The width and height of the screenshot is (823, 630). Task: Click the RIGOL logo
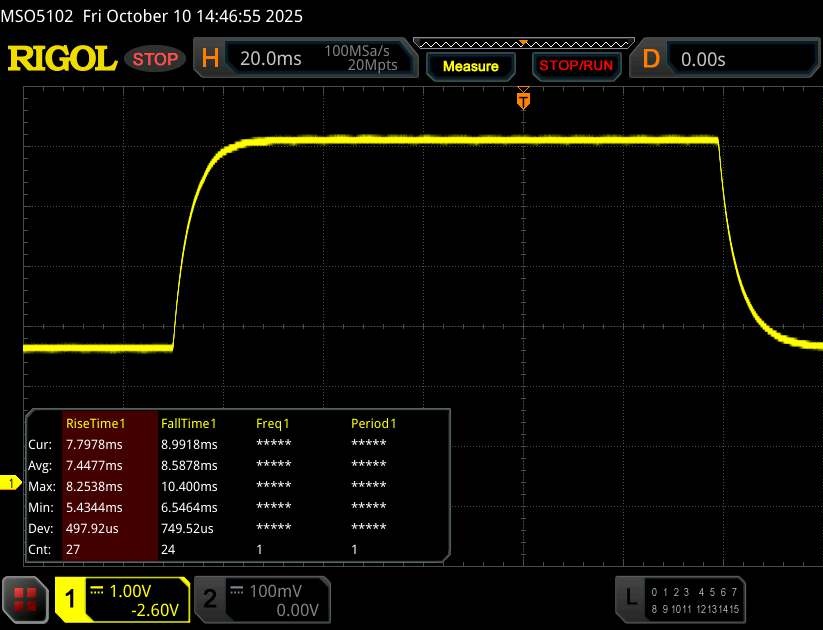[x=62, y=59]
